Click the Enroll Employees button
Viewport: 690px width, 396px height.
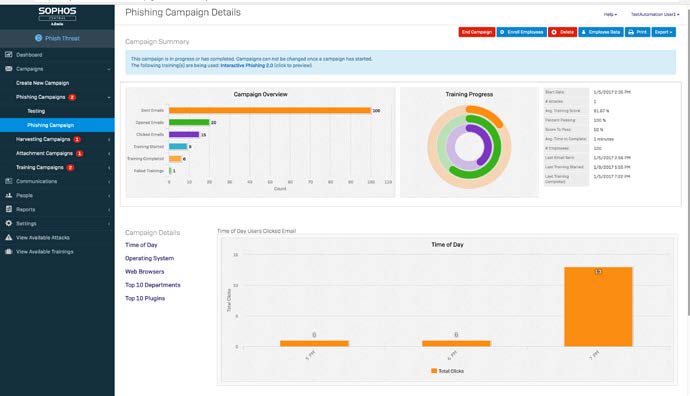click(x=522, y=32)
